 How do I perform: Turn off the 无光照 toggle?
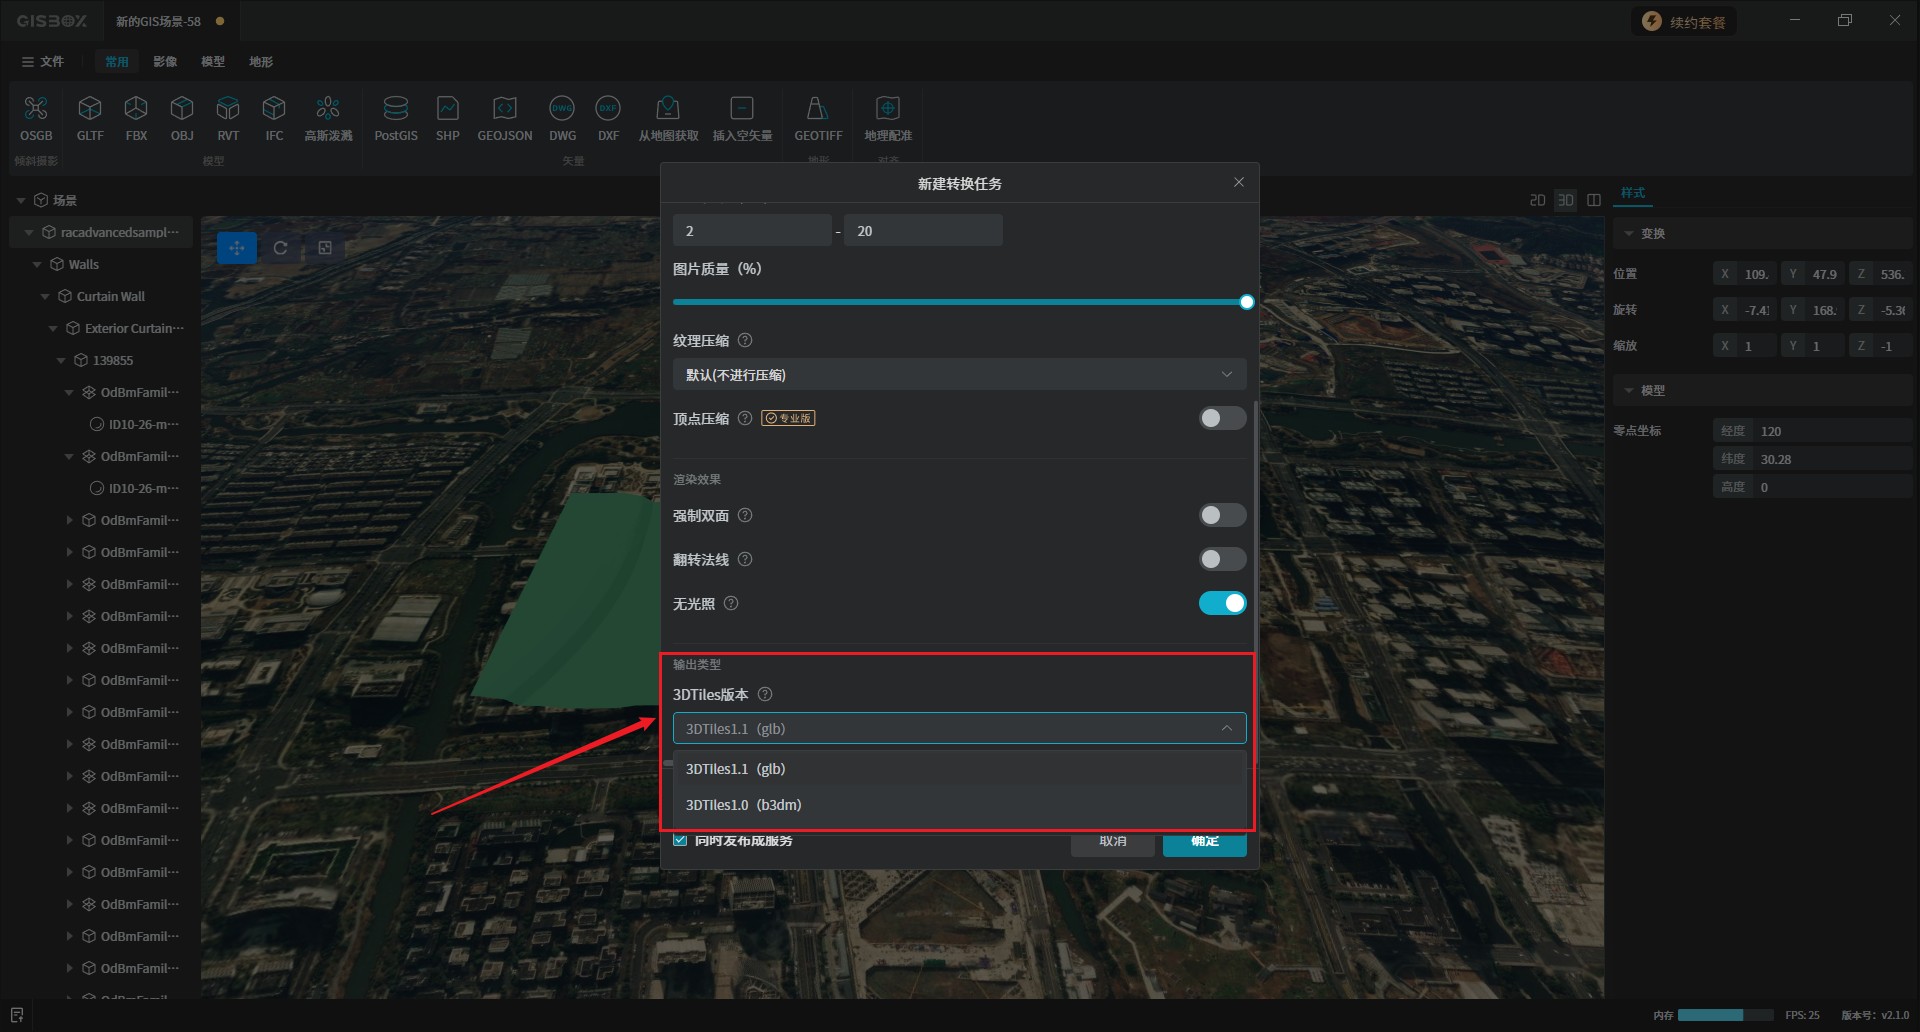tap(1222, 603)
